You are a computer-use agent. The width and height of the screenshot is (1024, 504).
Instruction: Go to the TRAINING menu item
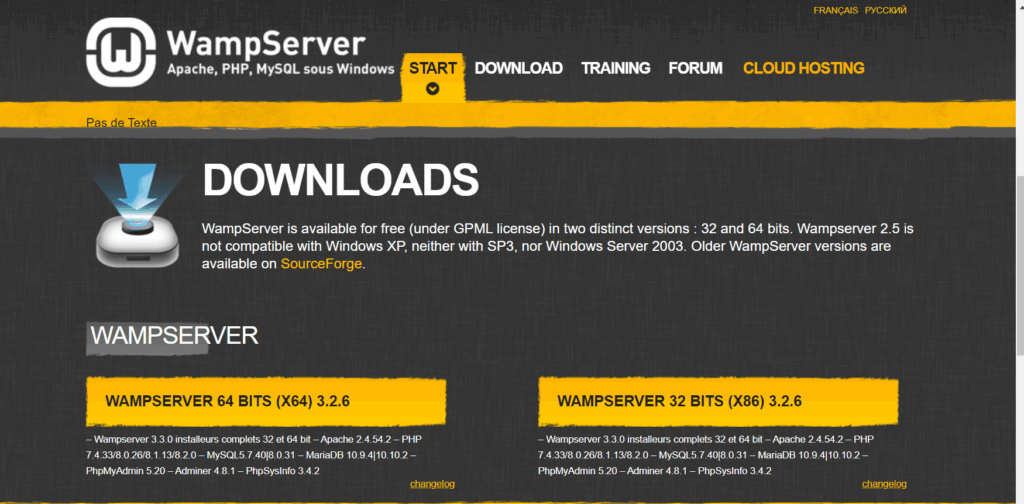pos(616,68)
